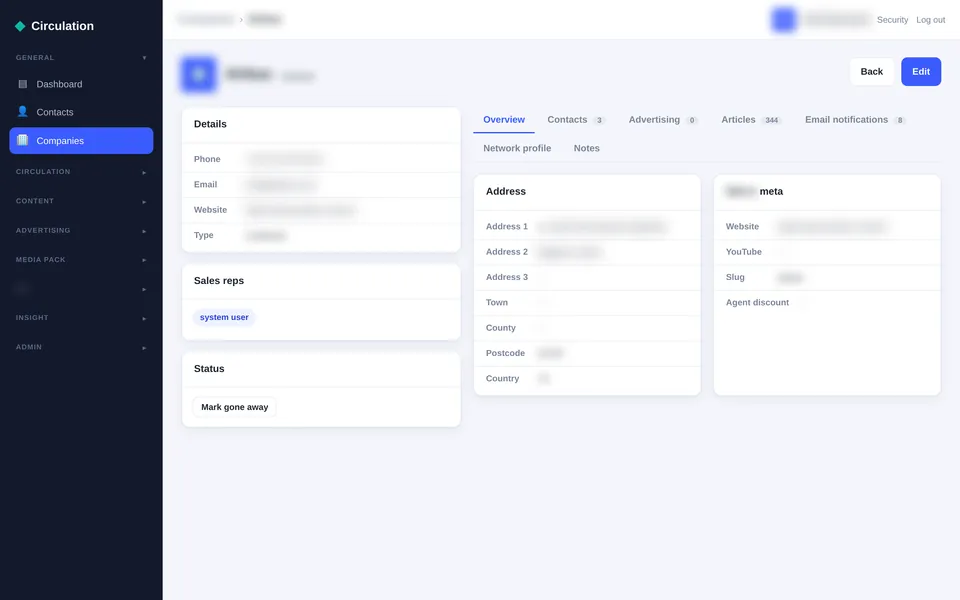This screenshot has width=960, height=600.
Task: Click the blurred email value in Details
Action: coord(282,184)
